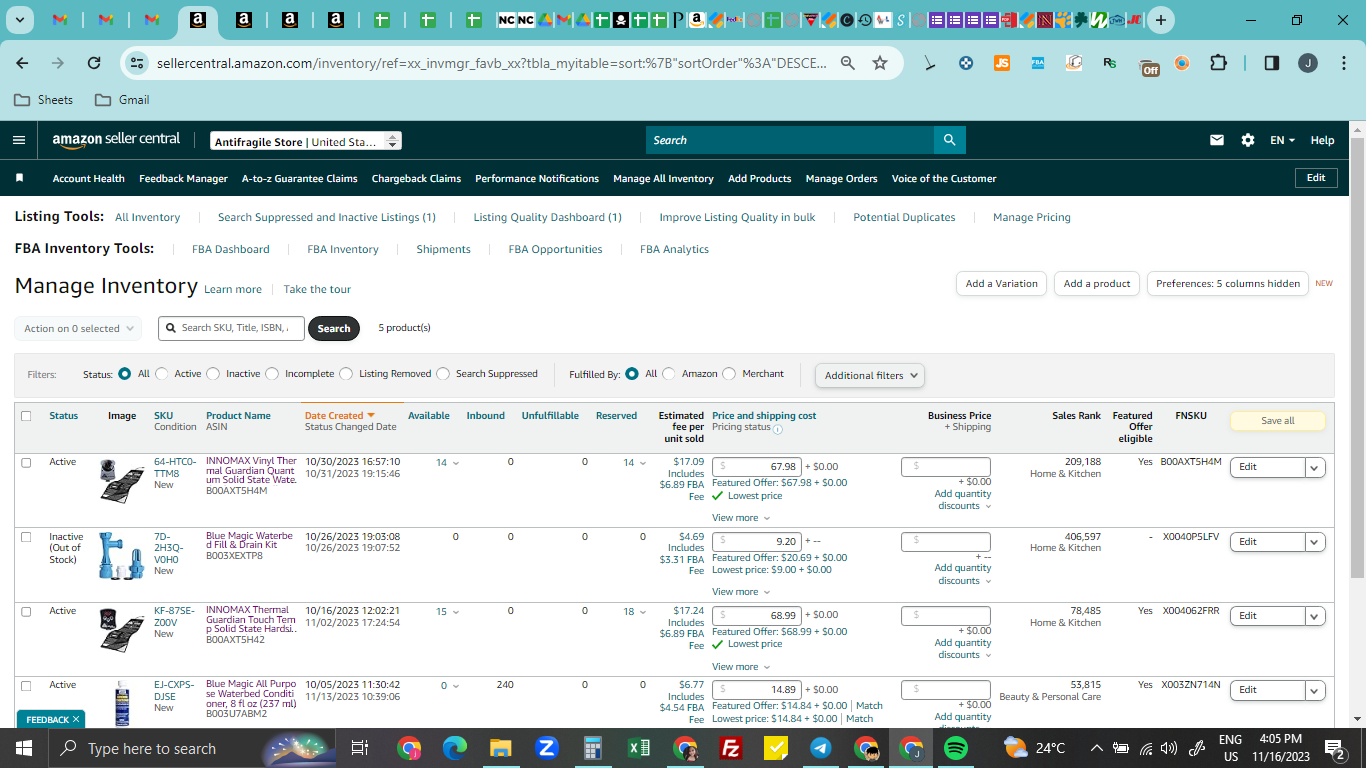Image resolution: width=1366 pixels, height=768 pixels.
Task: Open the Edit dropdown arrow for SKU 64-HTC0-TTM8
Action: 1315,467
